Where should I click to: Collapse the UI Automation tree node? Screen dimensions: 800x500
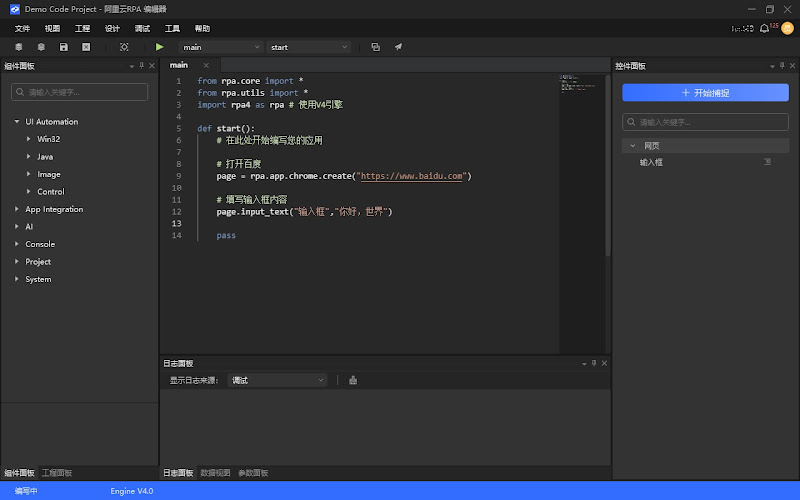[17, 121]
